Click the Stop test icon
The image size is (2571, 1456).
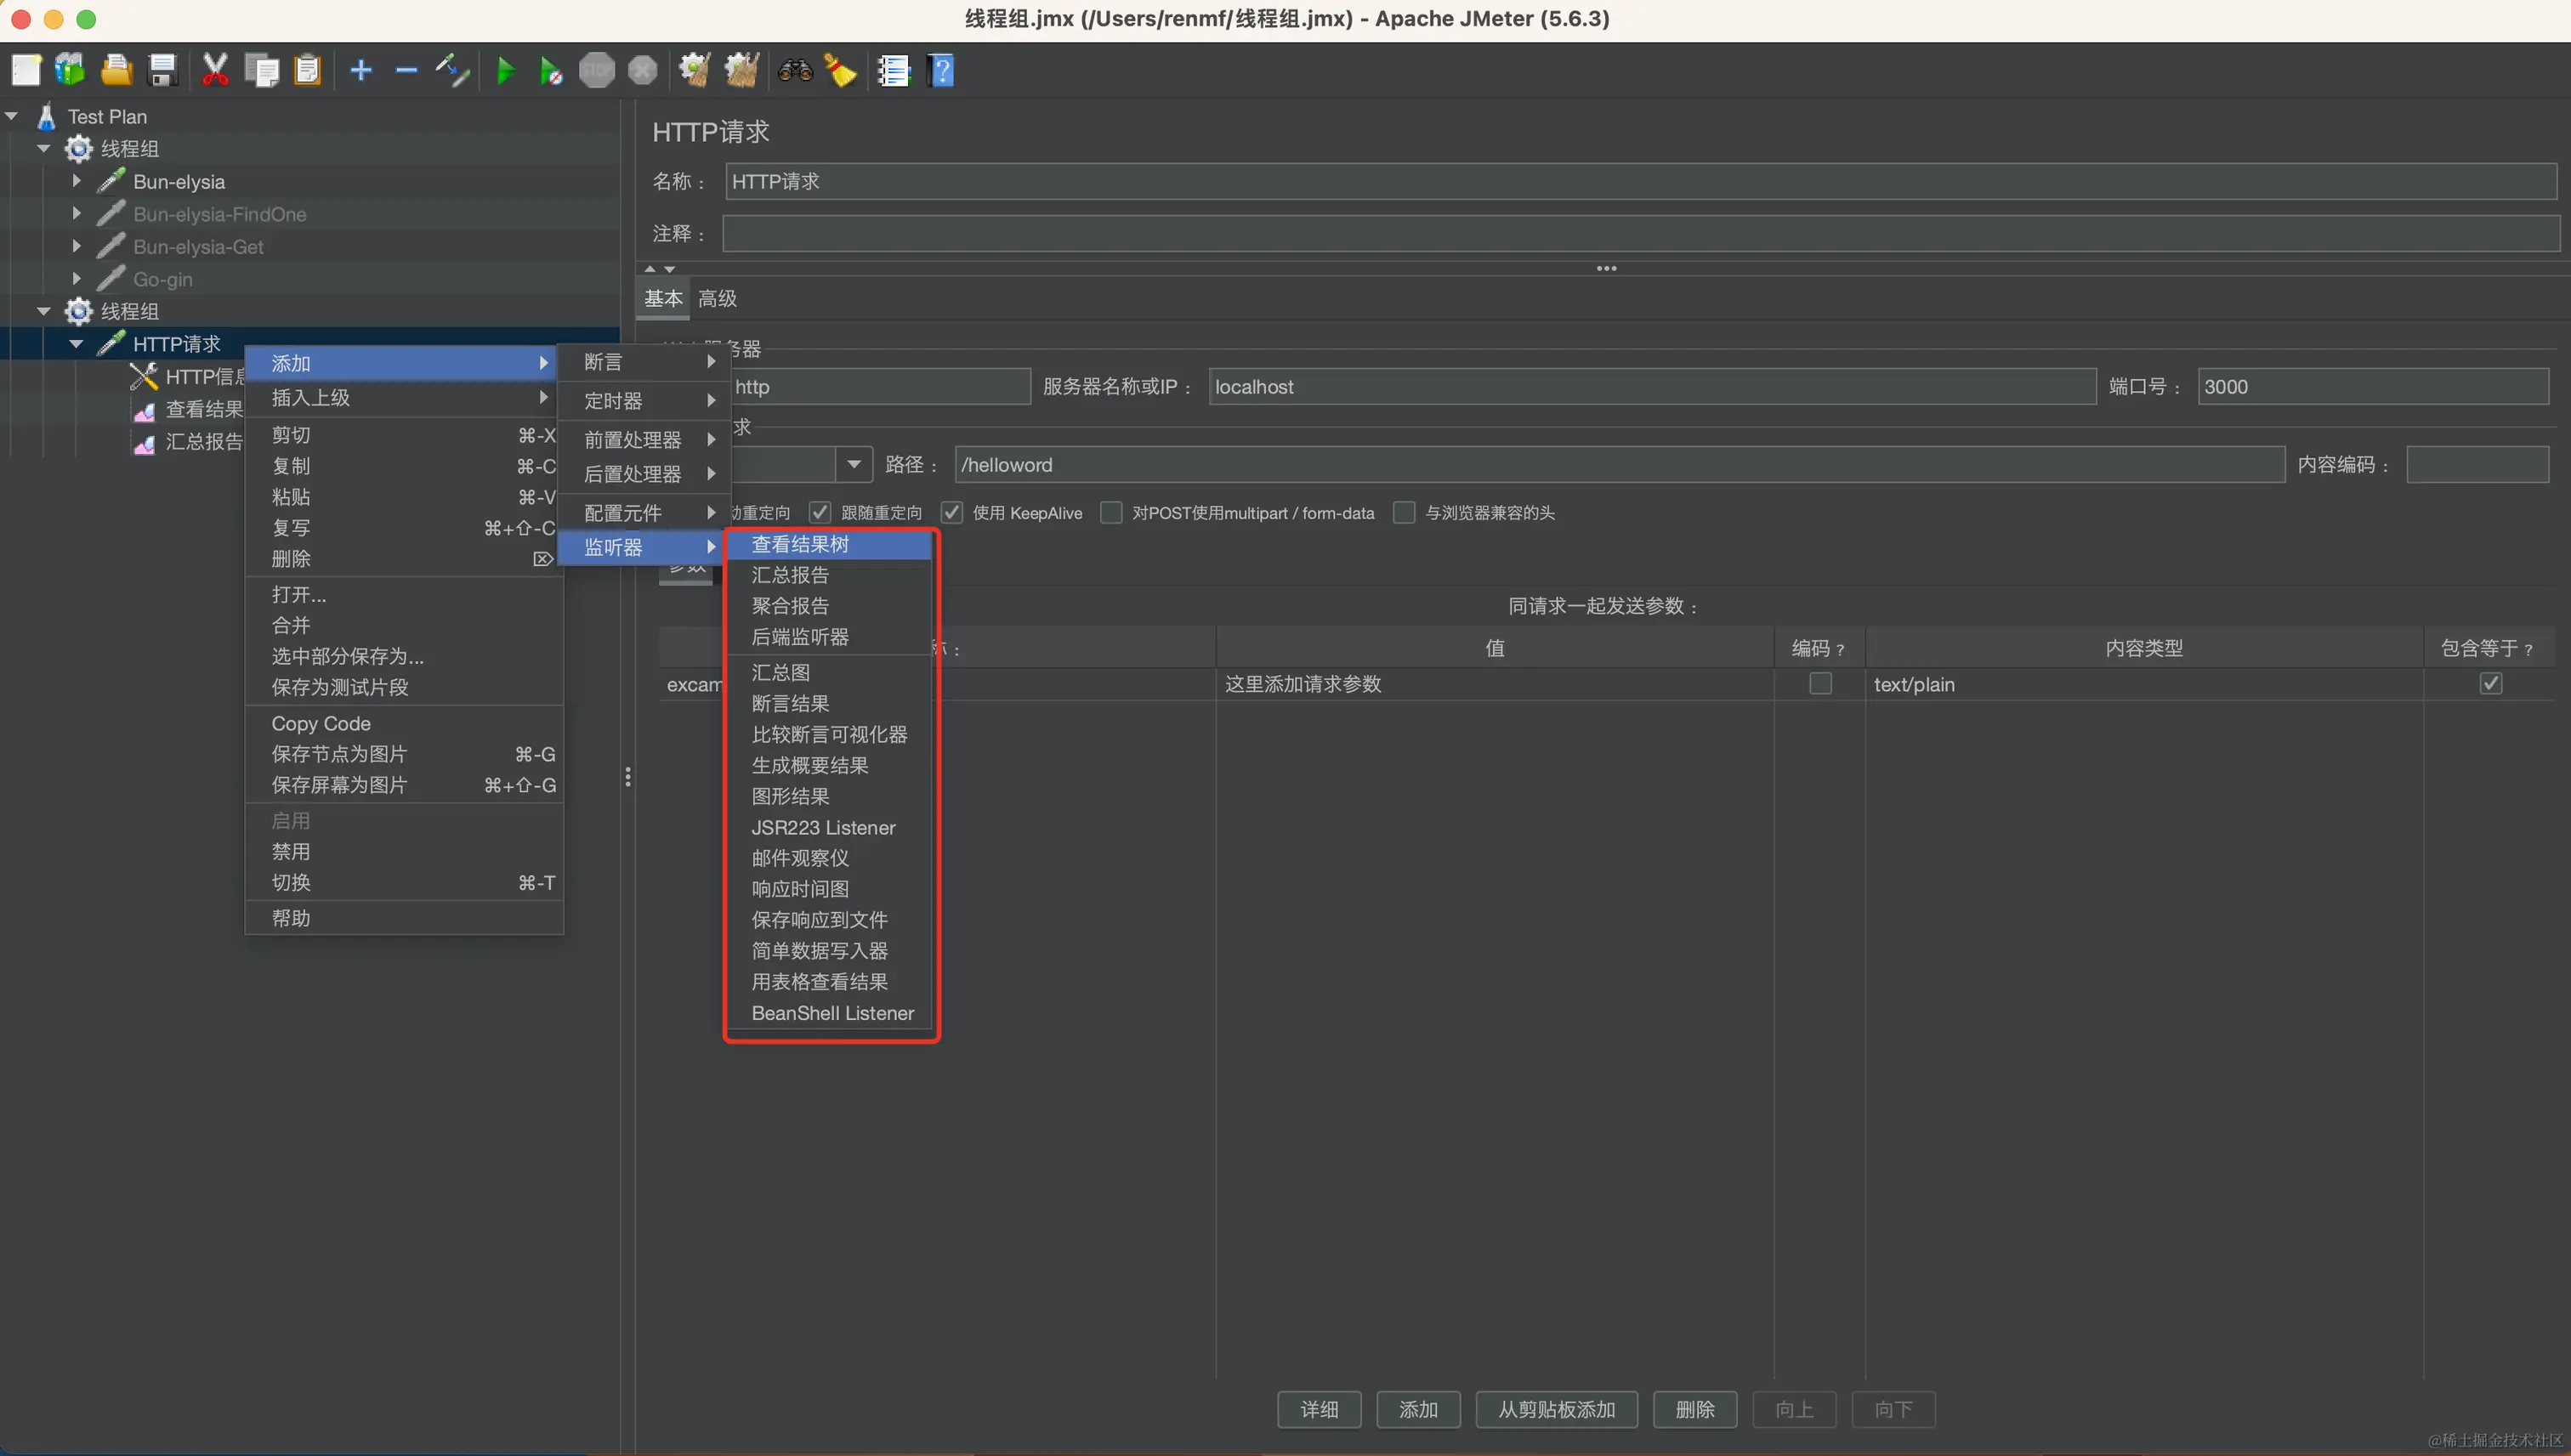click(x=597, y=70)
